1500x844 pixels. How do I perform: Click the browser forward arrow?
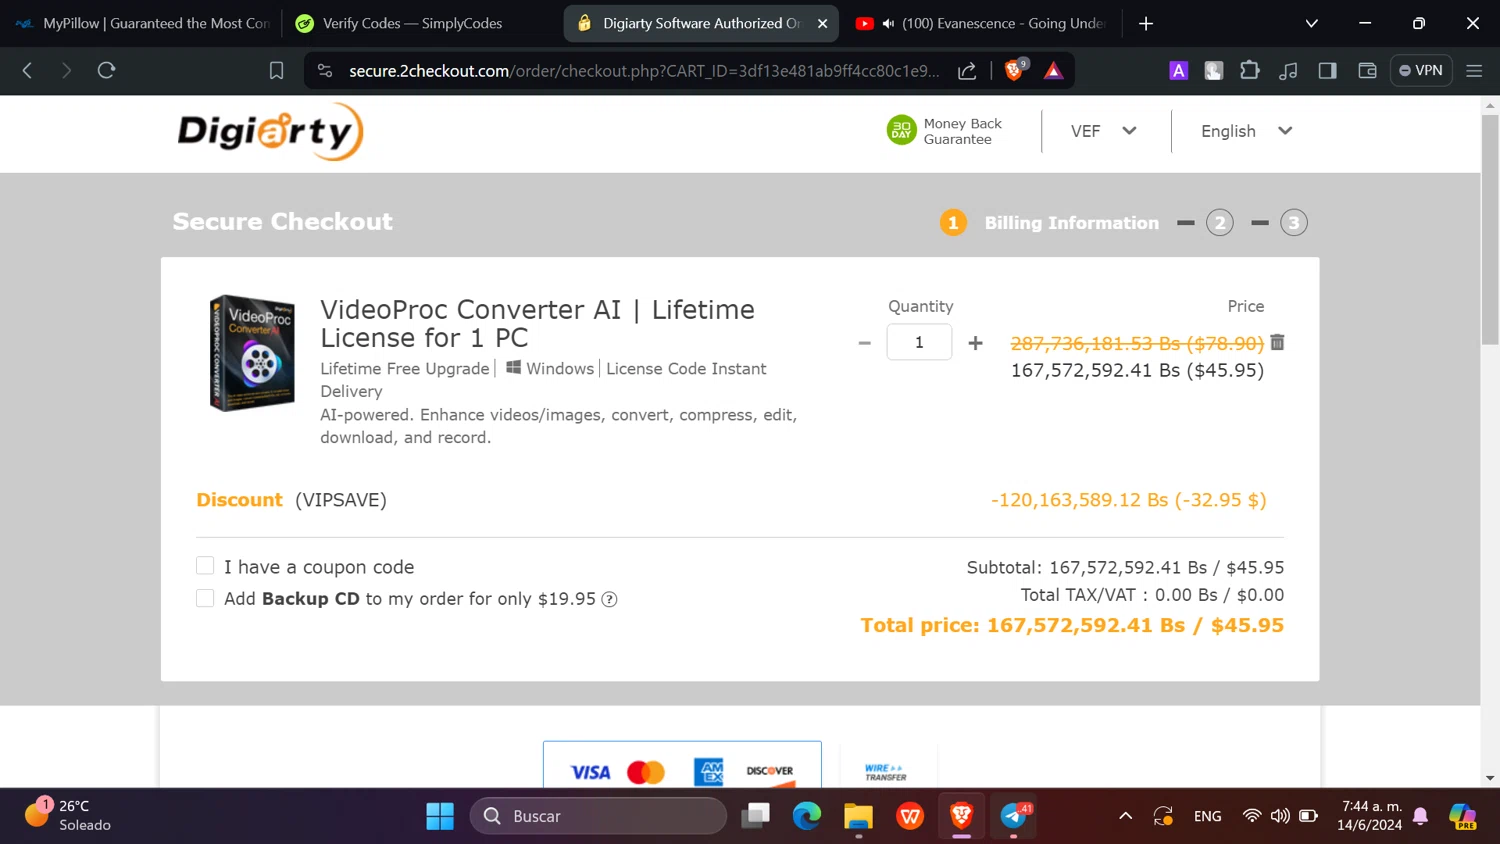(66, 70)
